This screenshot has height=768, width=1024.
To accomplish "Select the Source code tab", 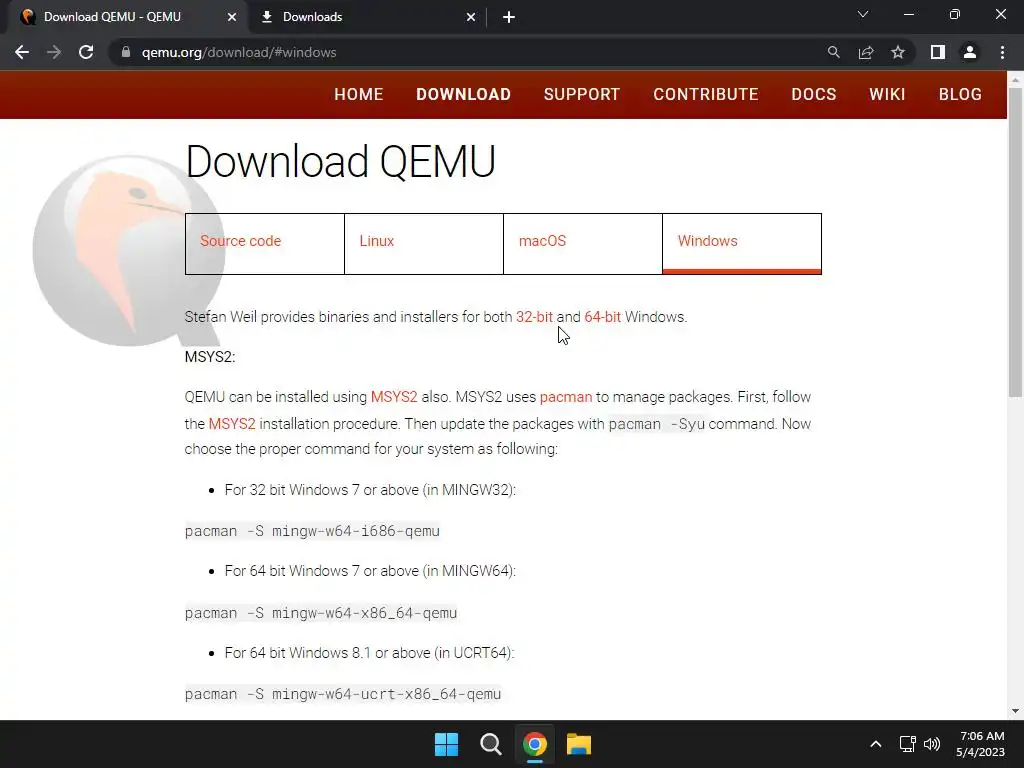I will pyautogui.click(x=264, y=244).
